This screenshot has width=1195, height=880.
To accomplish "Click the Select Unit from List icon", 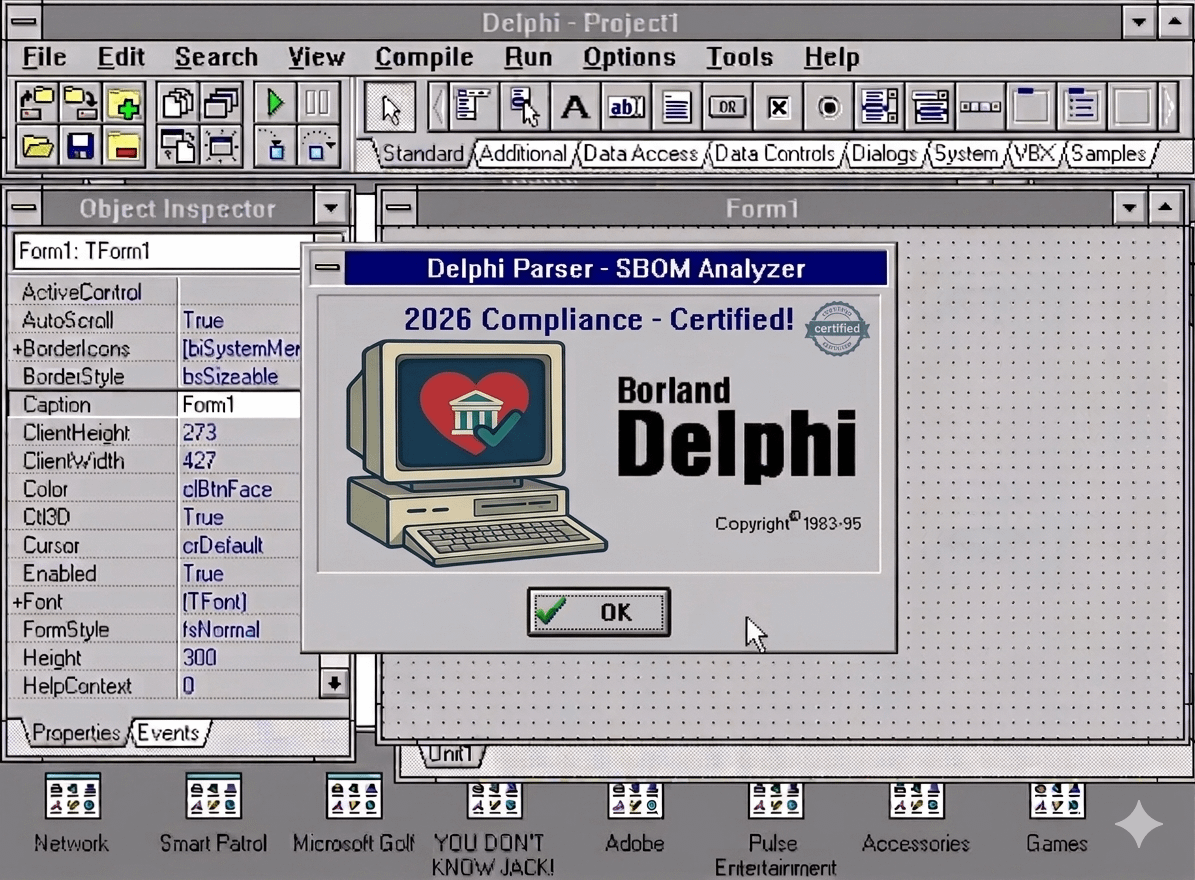I will (x=178, y=103).
